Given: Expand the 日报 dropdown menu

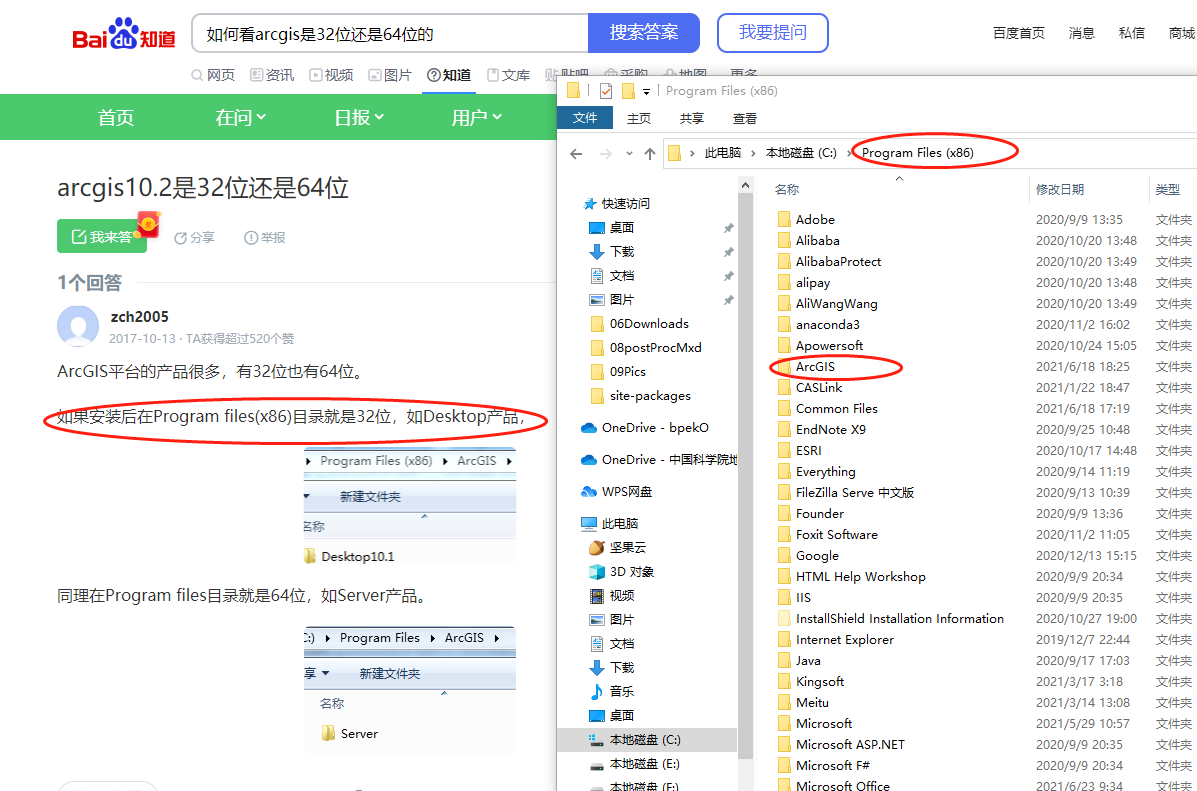Looking at the screenshot, I should click(359, 117).
